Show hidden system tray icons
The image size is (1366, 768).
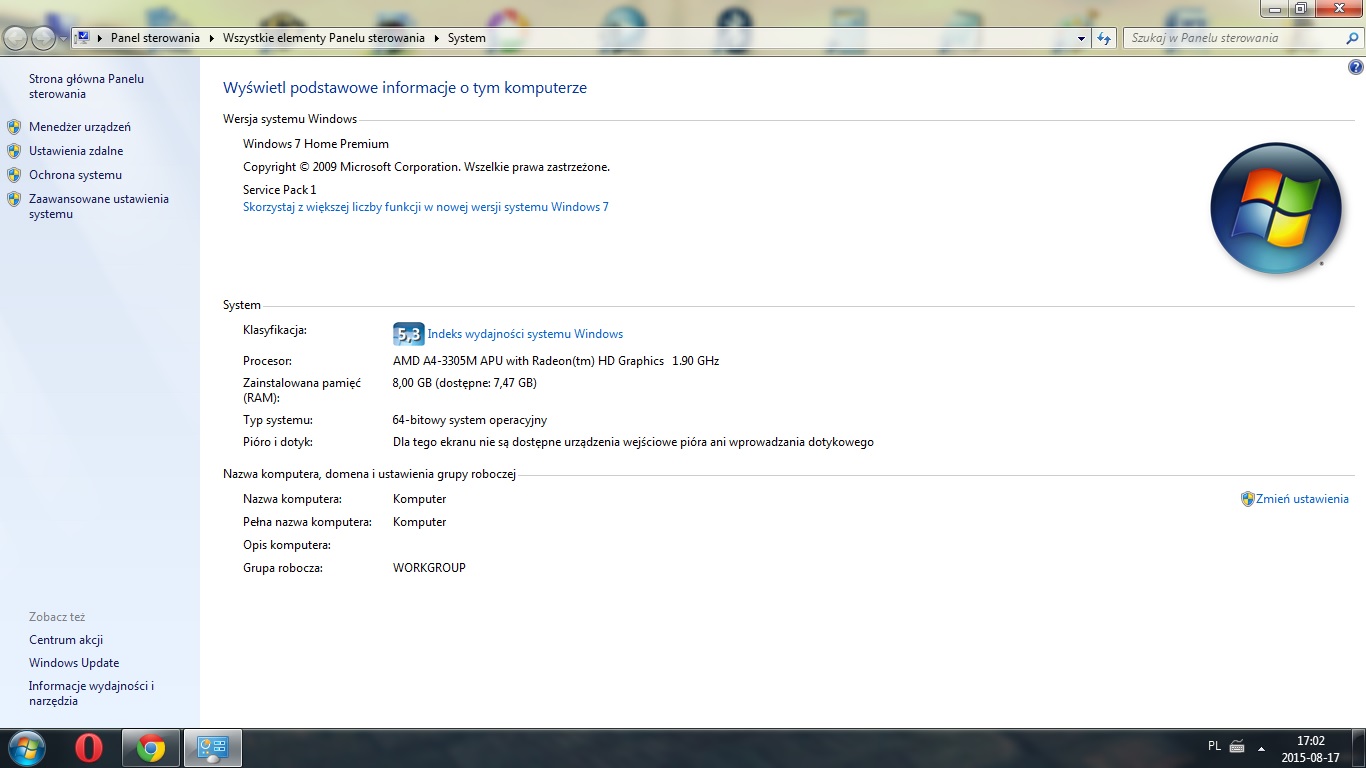tap(1261, 748)
